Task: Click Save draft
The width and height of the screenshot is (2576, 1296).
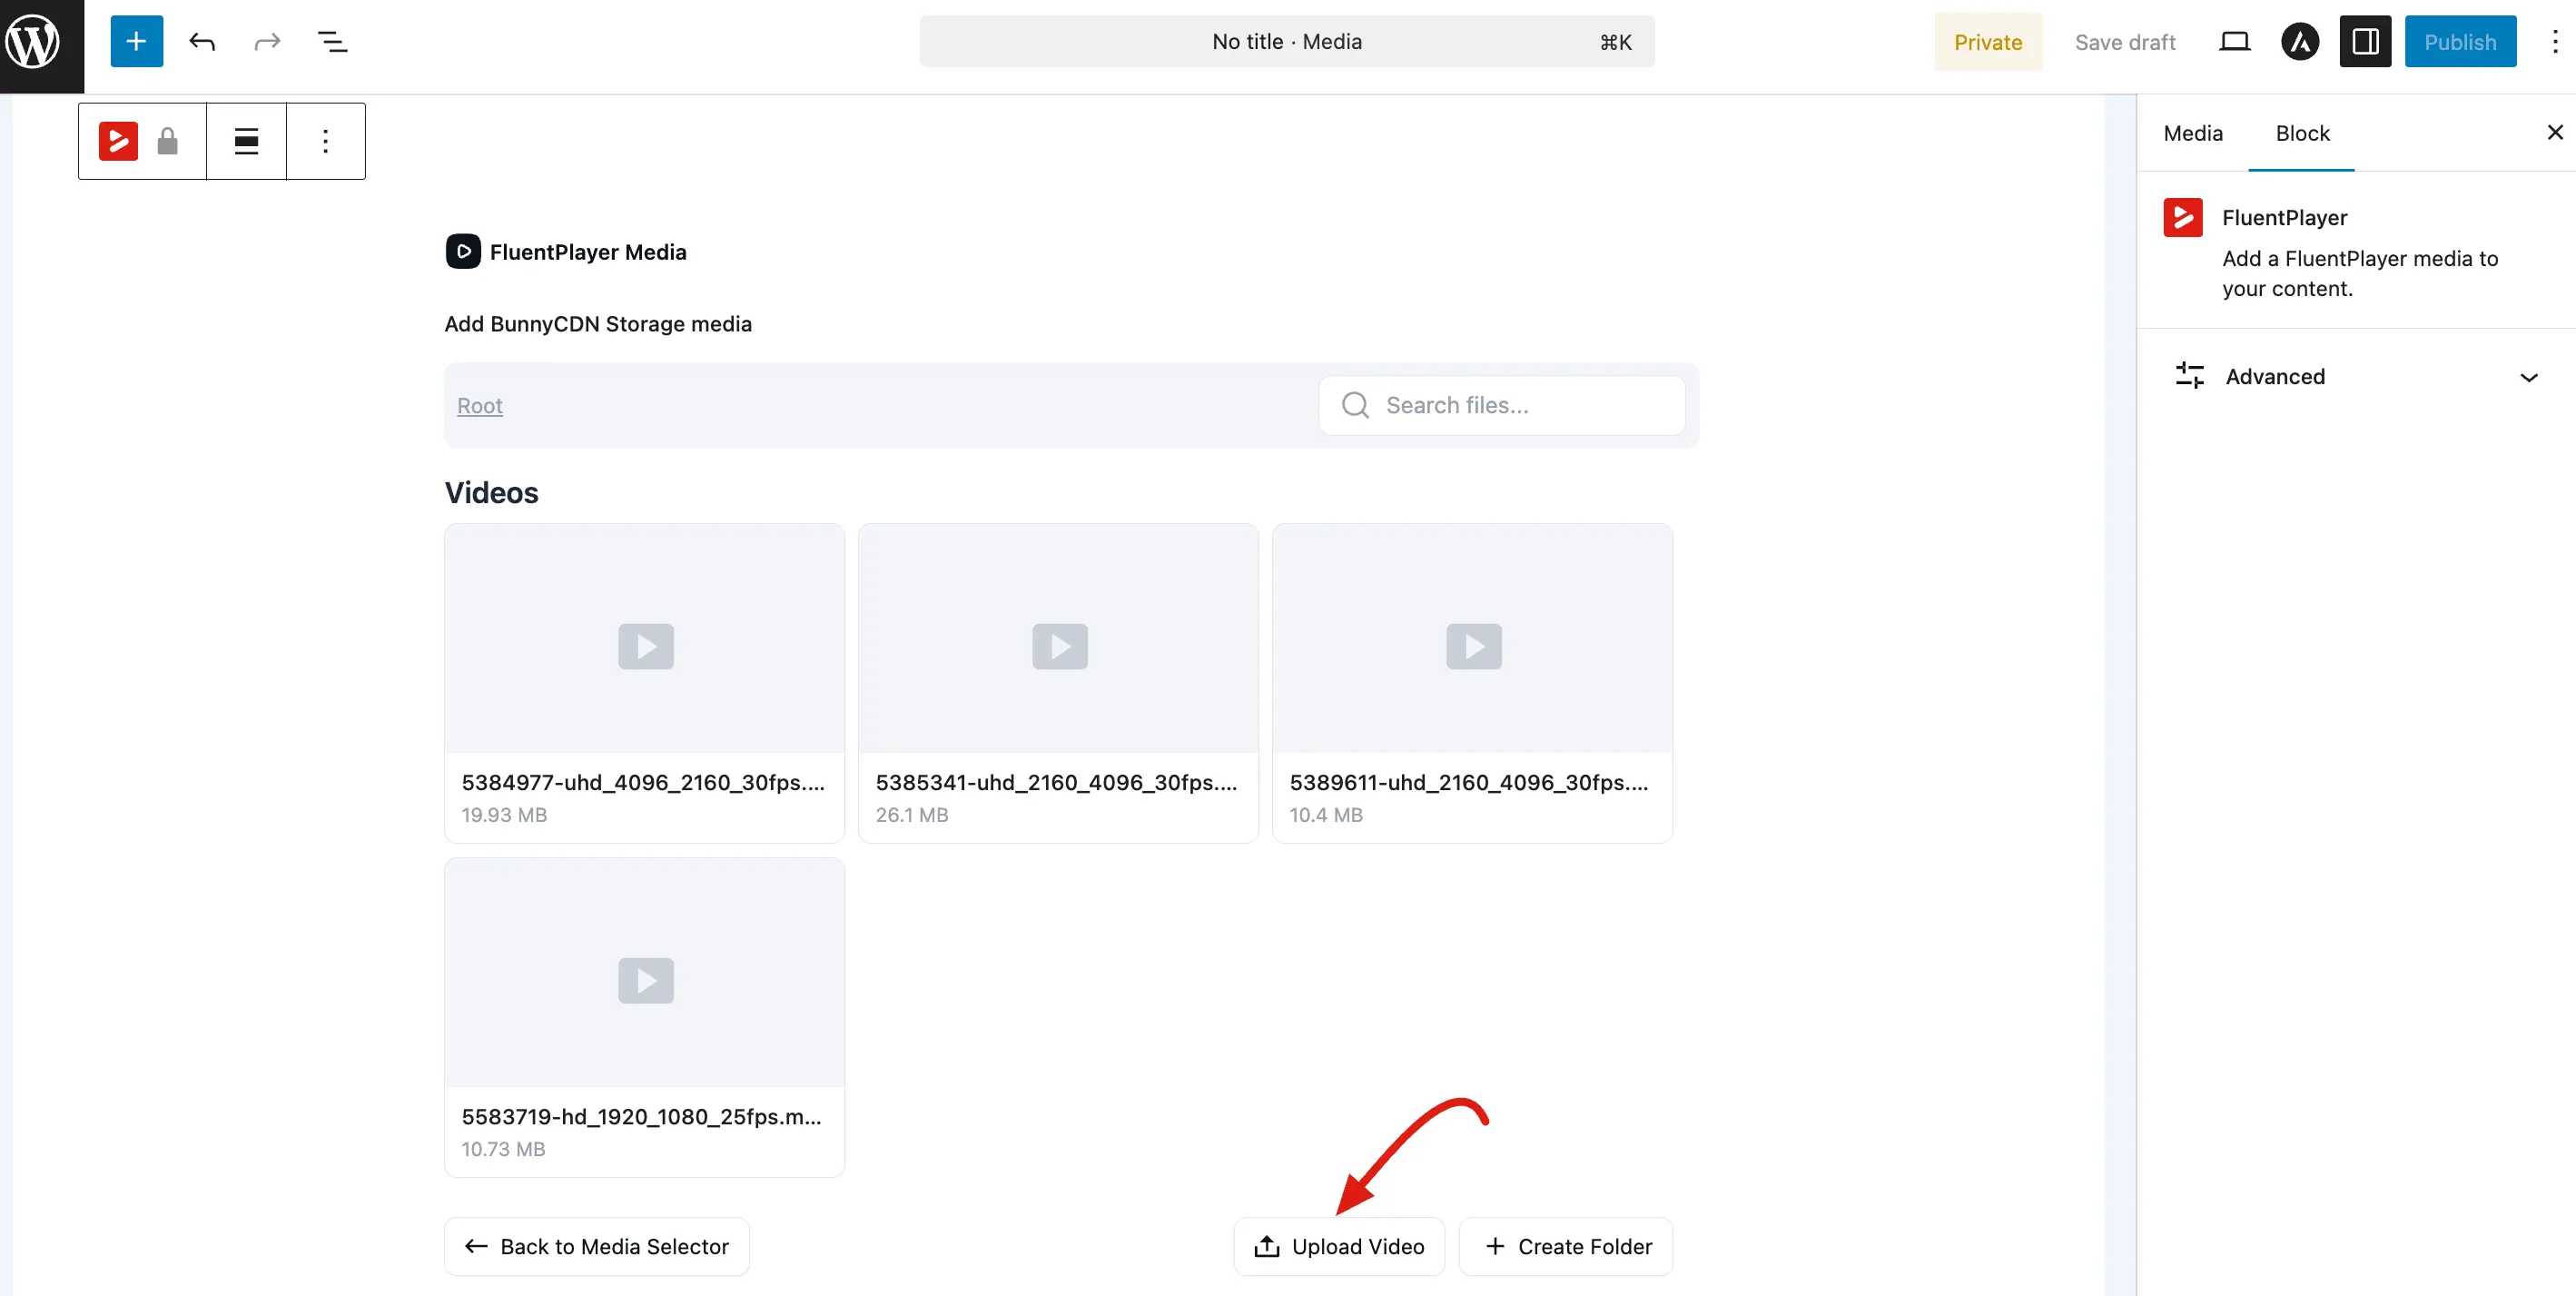Action: point(2125,42)
